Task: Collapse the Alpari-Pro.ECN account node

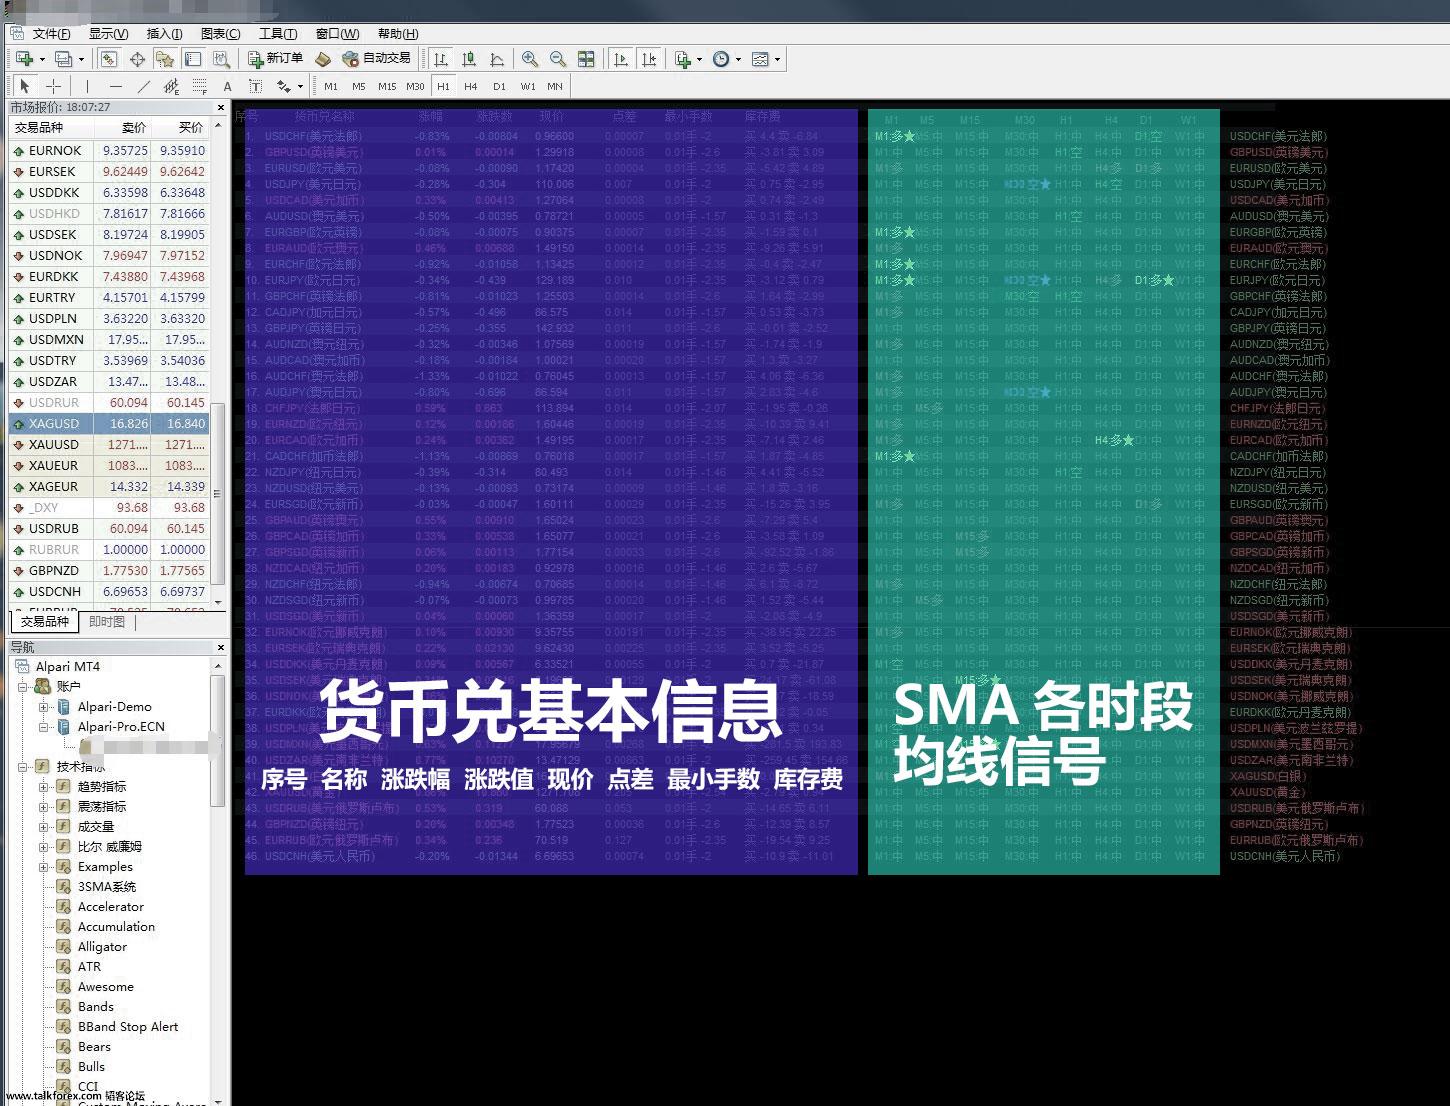Action: (43, 727)
